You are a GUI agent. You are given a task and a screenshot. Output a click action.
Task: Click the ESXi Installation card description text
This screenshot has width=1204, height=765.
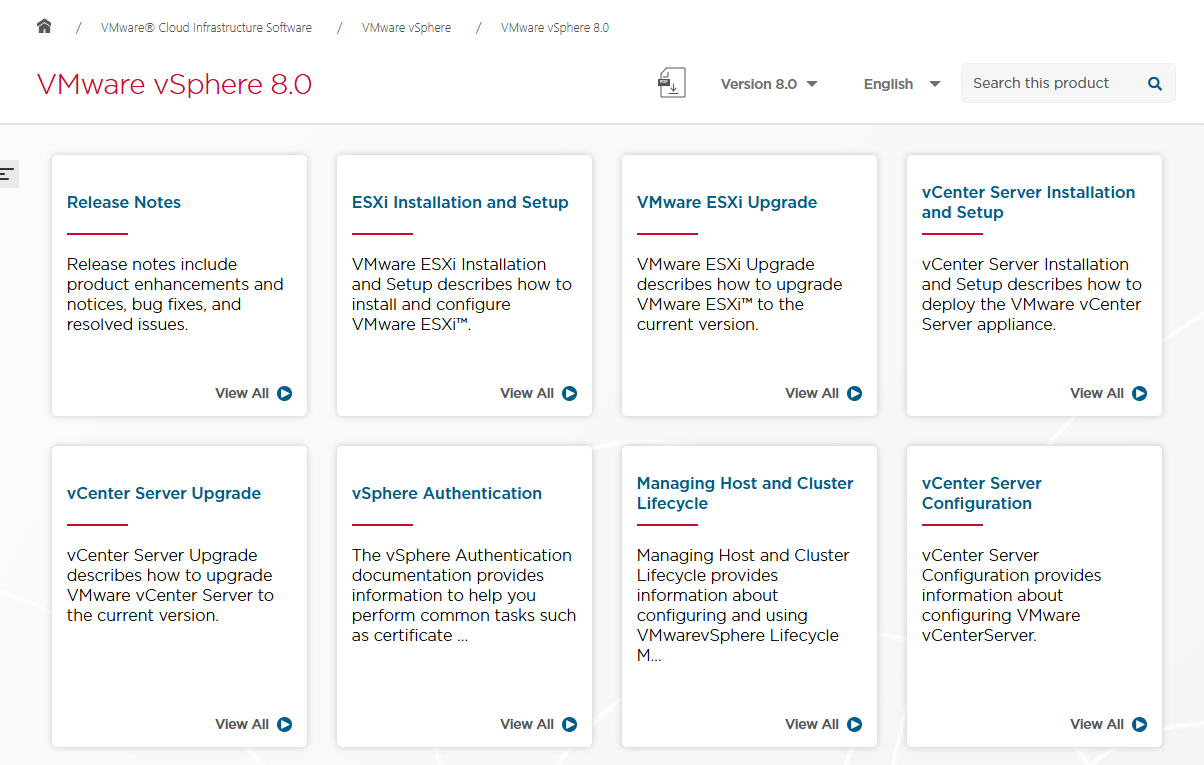462,294
